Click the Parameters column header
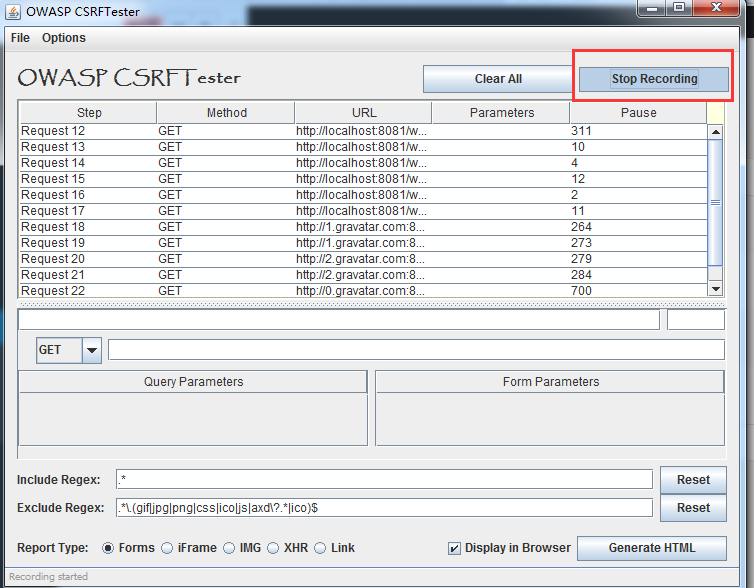The image size is (754, 588). point(502,113)
